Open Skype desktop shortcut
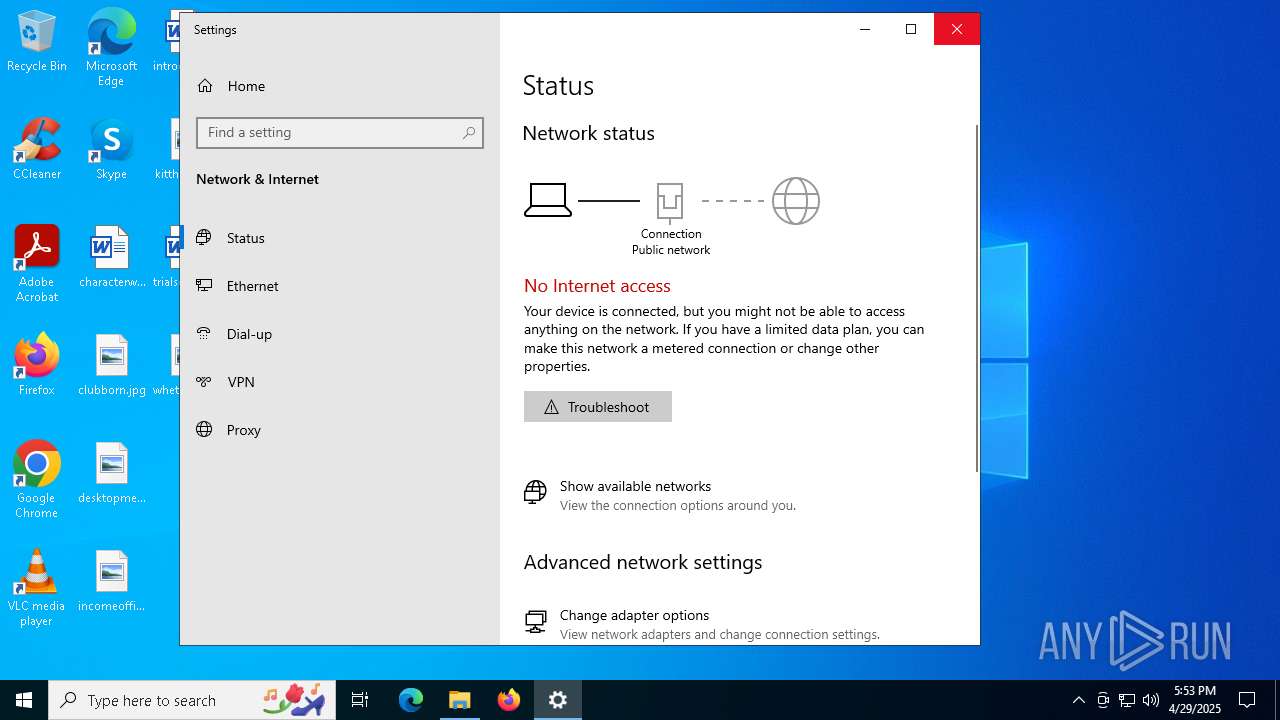1280x720 pixels. click(111, 150)
